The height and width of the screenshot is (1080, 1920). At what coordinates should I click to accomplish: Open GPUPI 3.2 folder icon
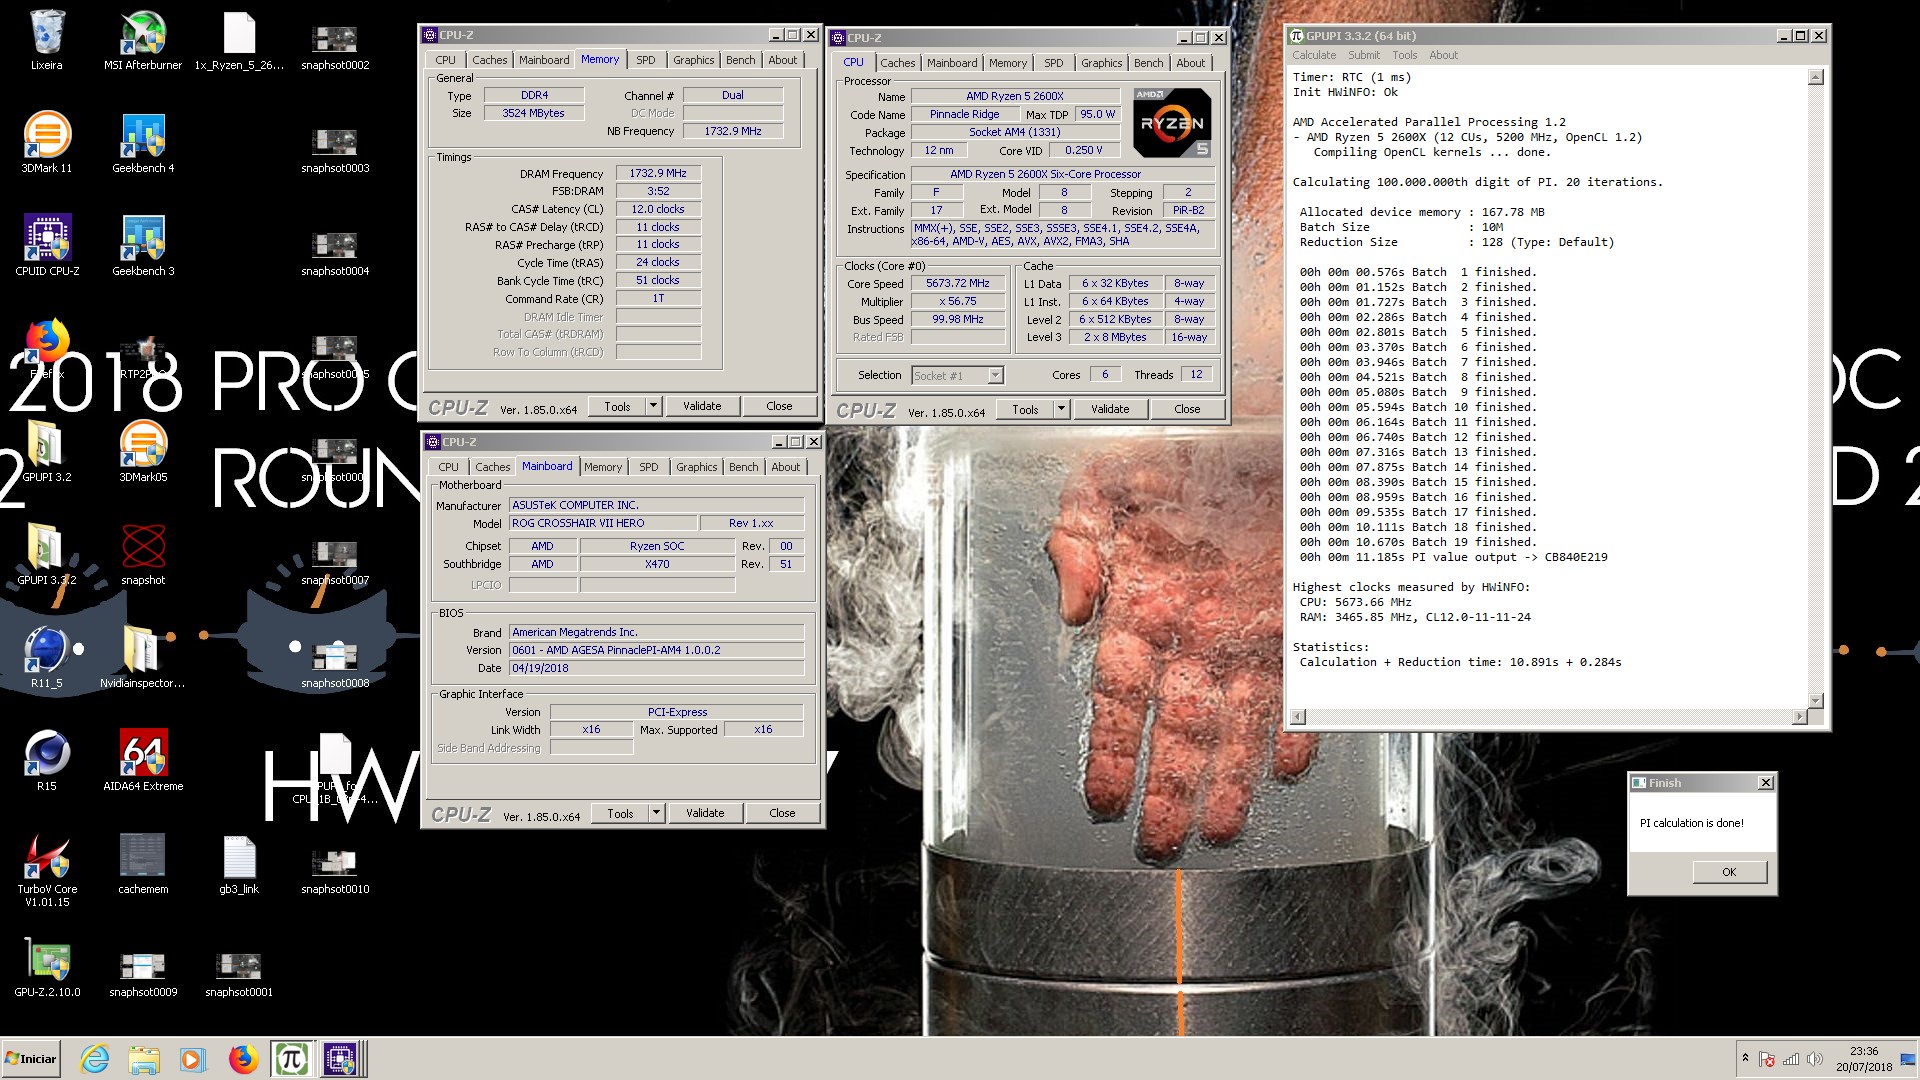[x=46, y=452]
